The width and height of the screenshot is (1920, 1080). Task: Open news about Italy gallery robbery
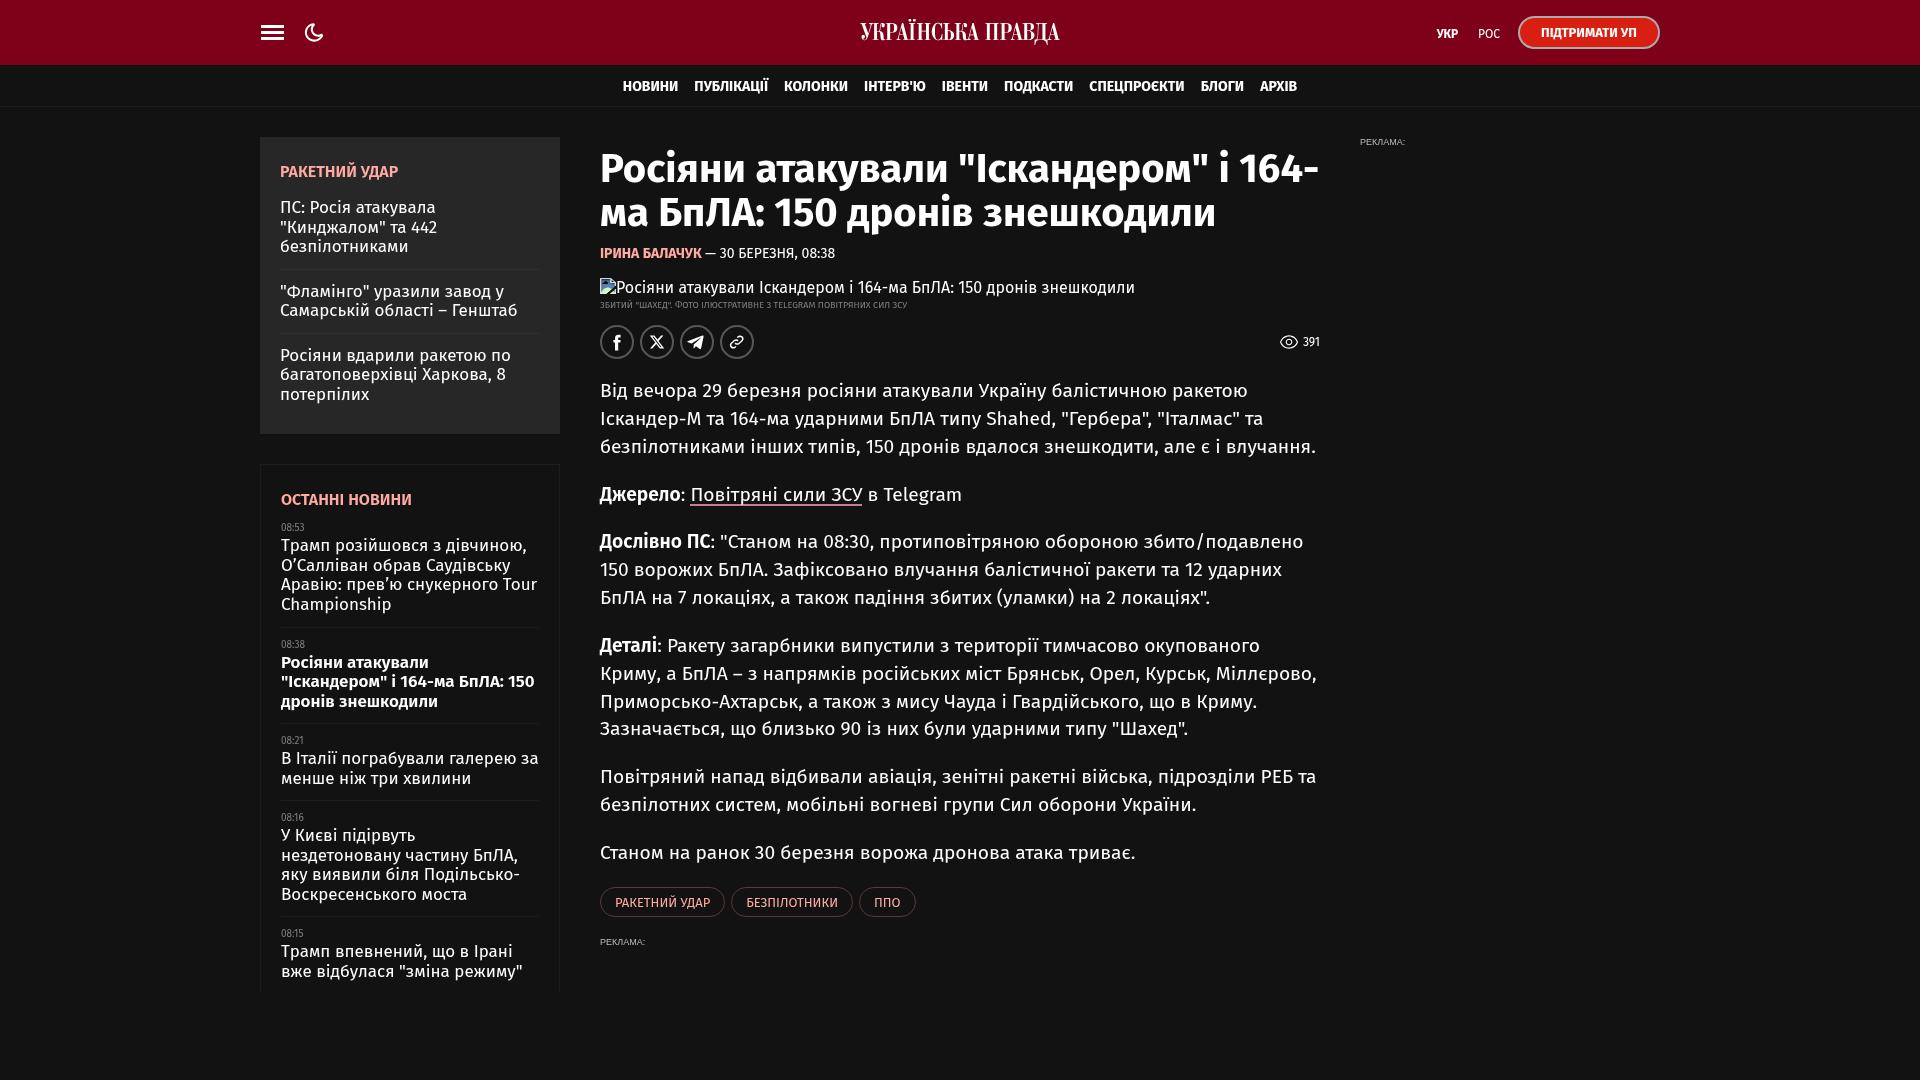409,768
